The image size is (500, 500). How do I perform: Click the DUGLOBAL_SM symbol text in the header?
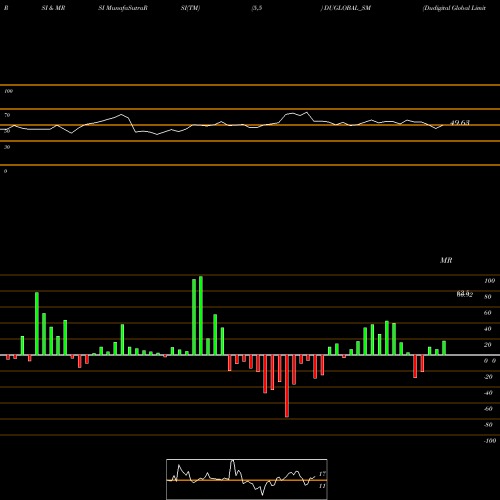coord(347,8)
